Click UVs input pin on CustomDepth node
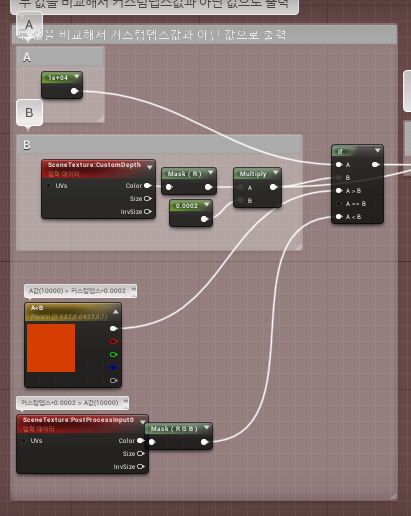411x516 pixels. point(49,186)
